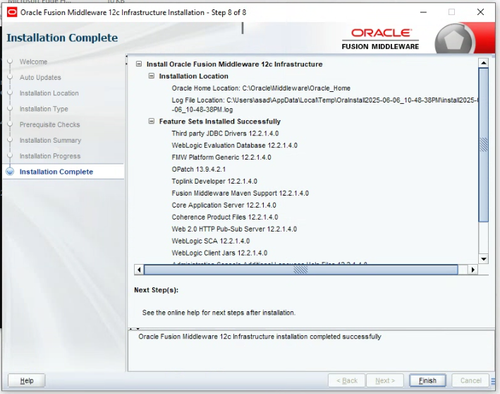Select the Prerequisite Checks step
This screenshot has width=500, height=394.
50,124
